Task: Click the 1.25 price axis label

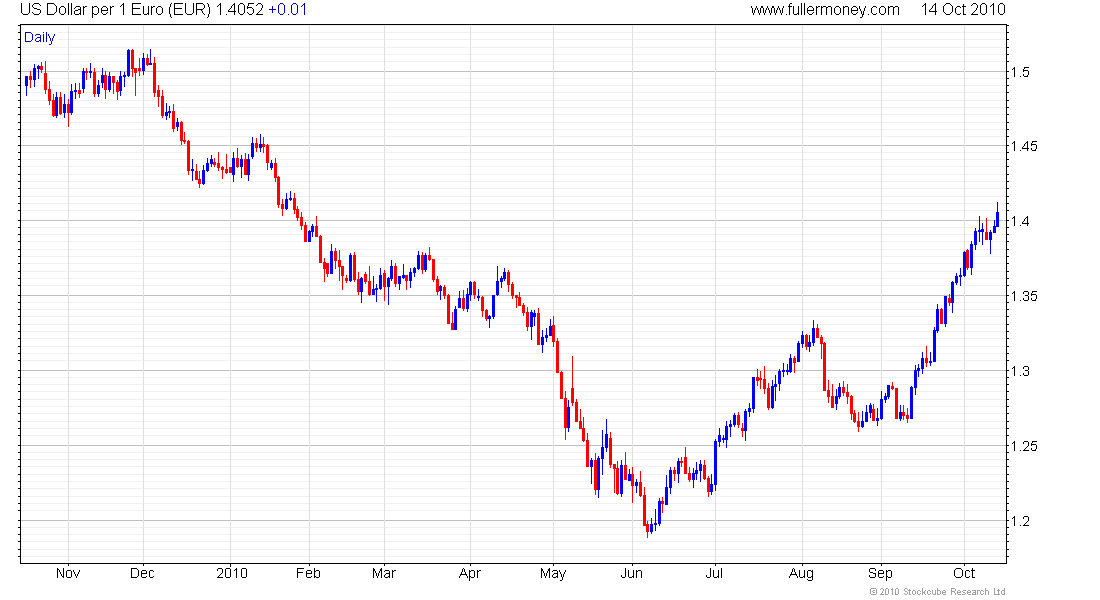Action: [1024, 446]
